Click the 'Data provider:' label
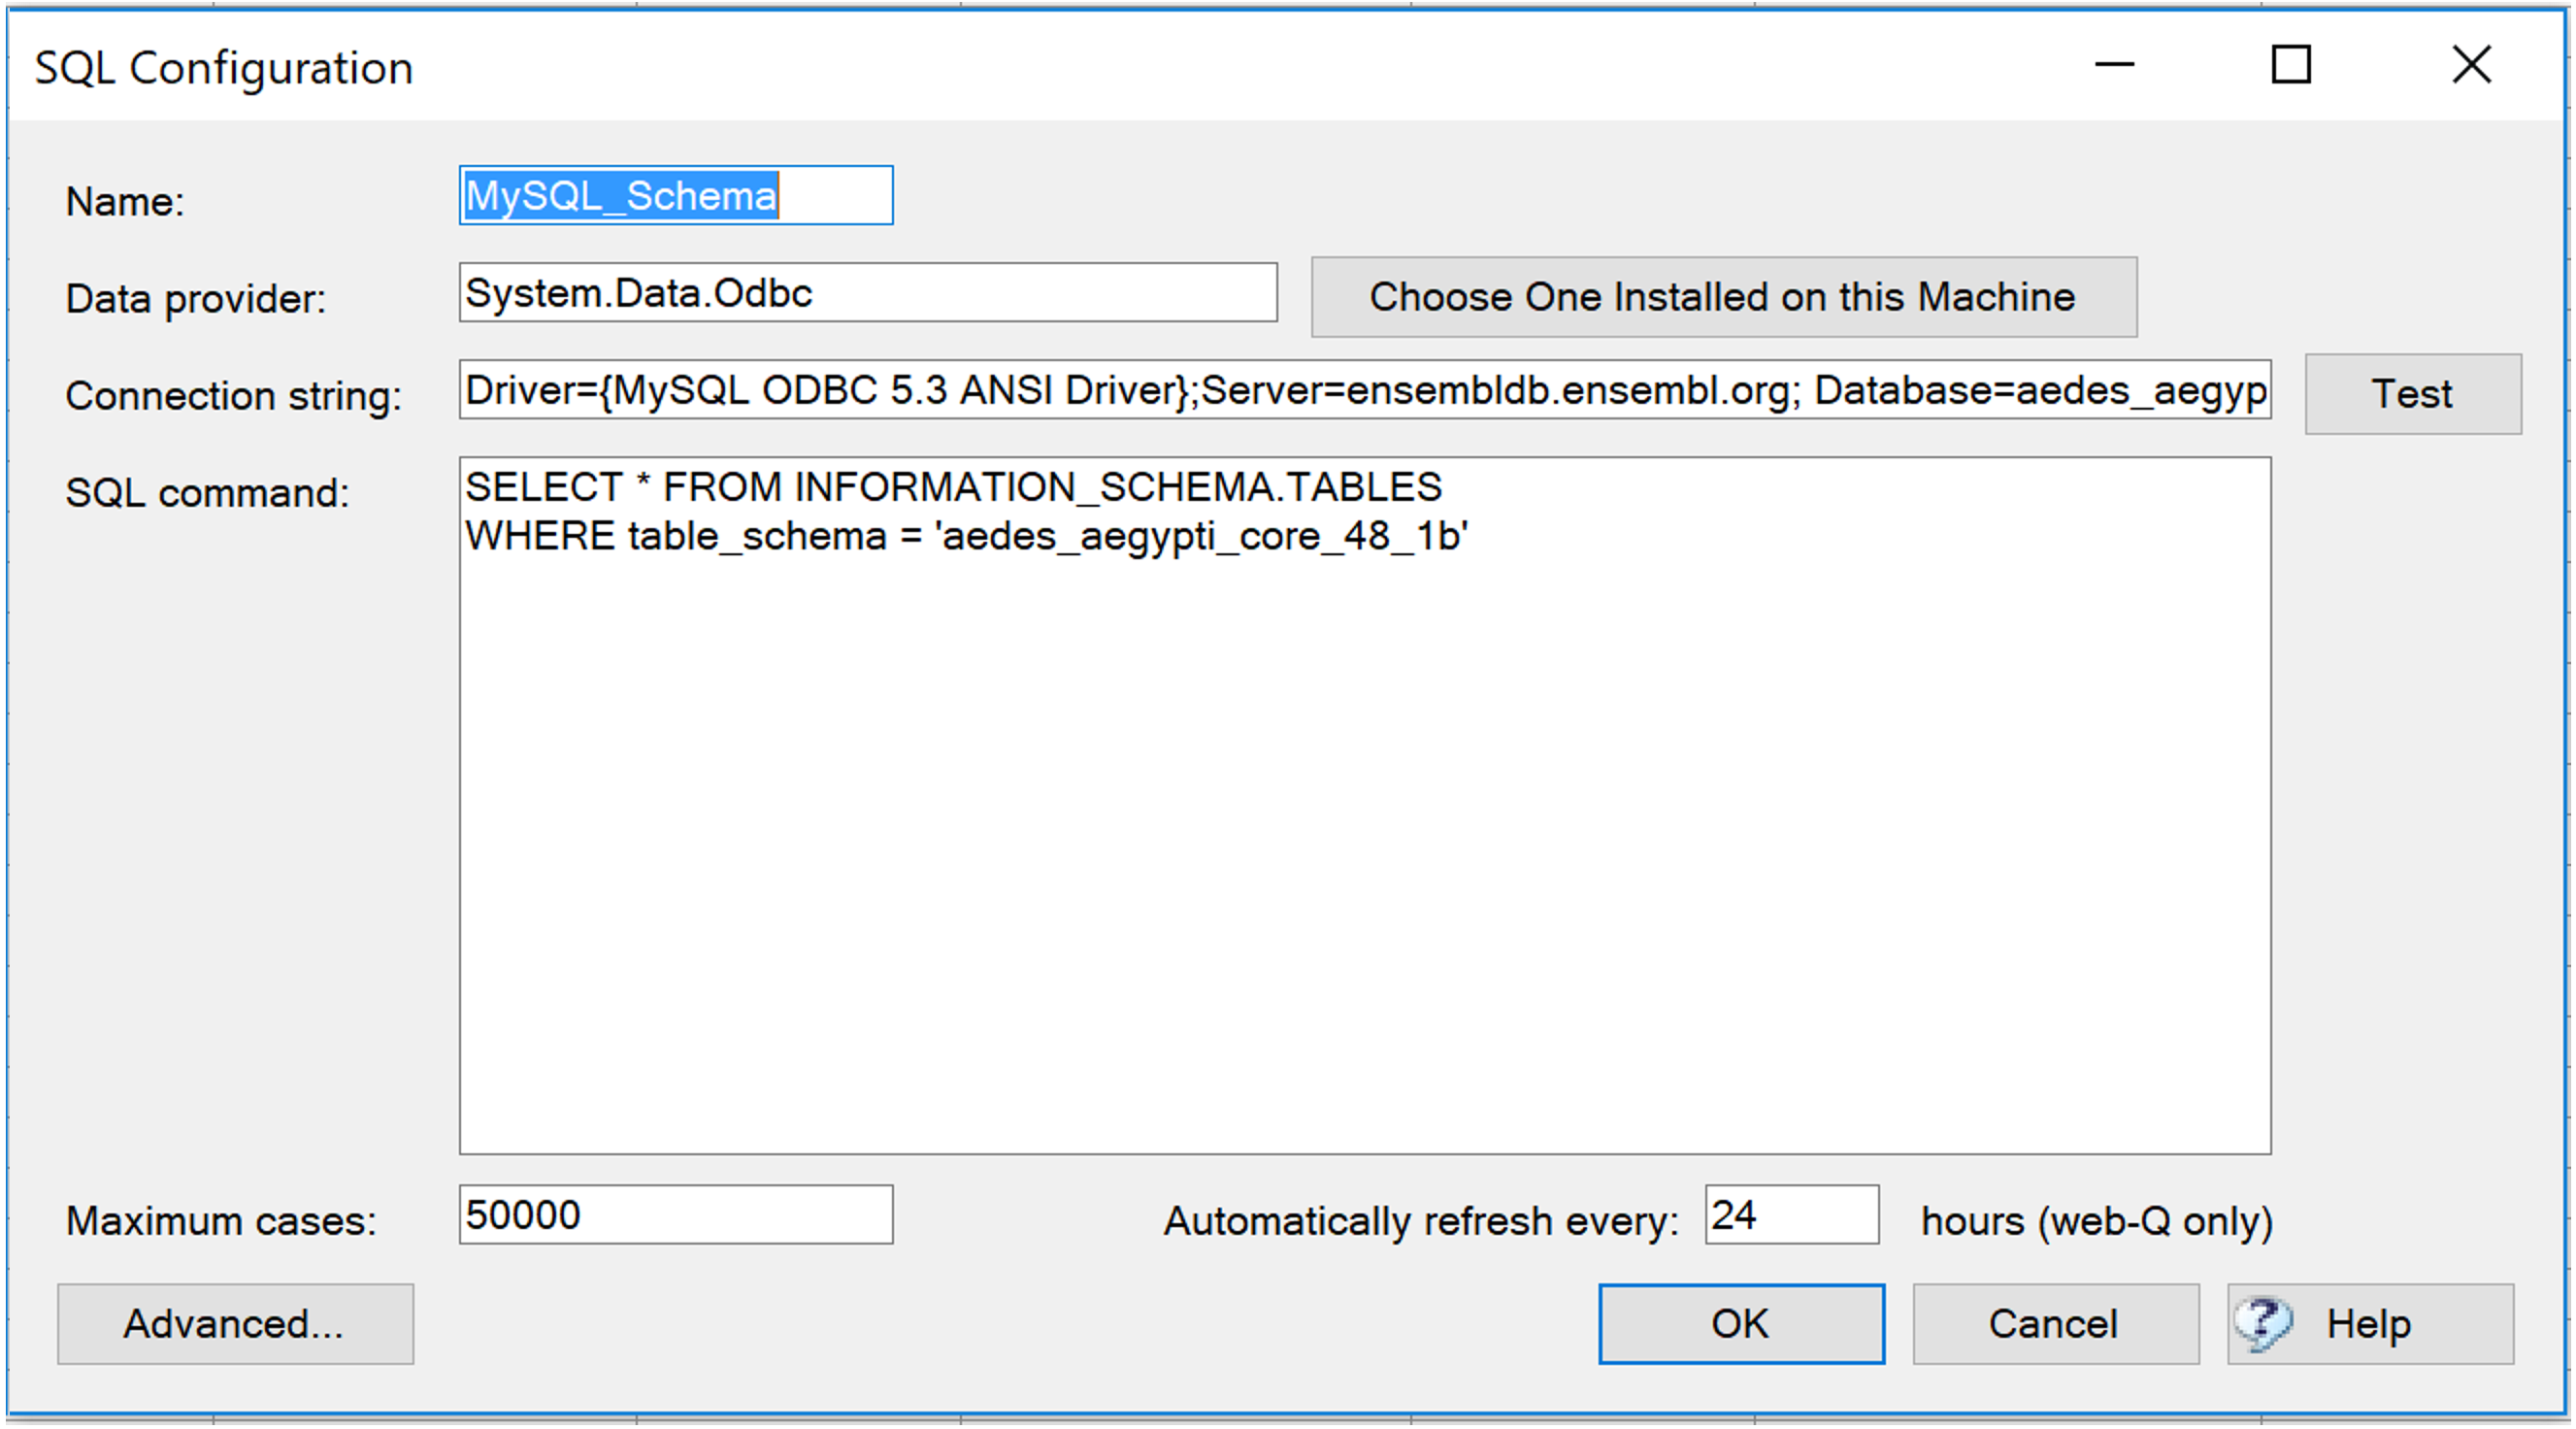The height and width of the screenshot is (1429, 2576). click(196, 299)
